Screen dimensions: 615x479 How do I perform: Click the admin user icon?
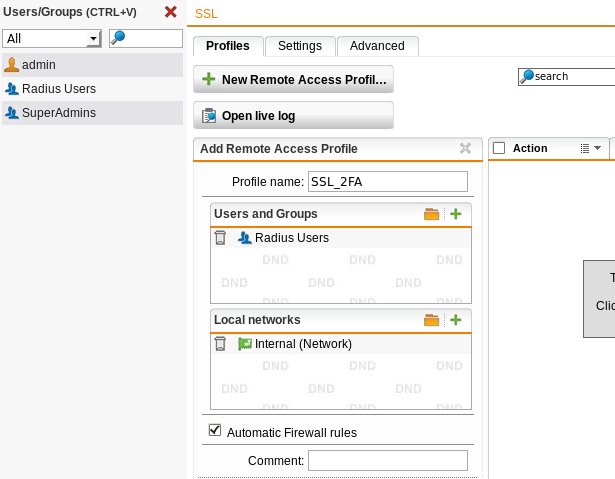[11, 65]
